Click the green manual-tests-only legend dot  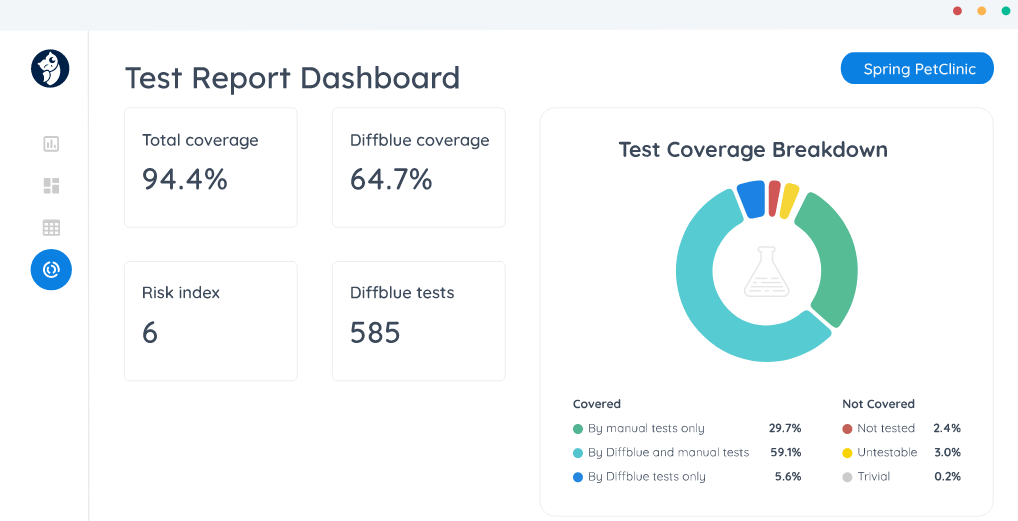[x=578, y=429]
